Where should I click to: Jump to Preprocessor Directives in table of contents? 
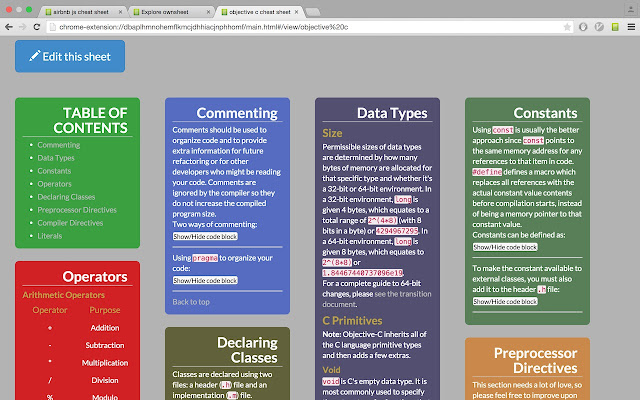click(x=77, y=210)
